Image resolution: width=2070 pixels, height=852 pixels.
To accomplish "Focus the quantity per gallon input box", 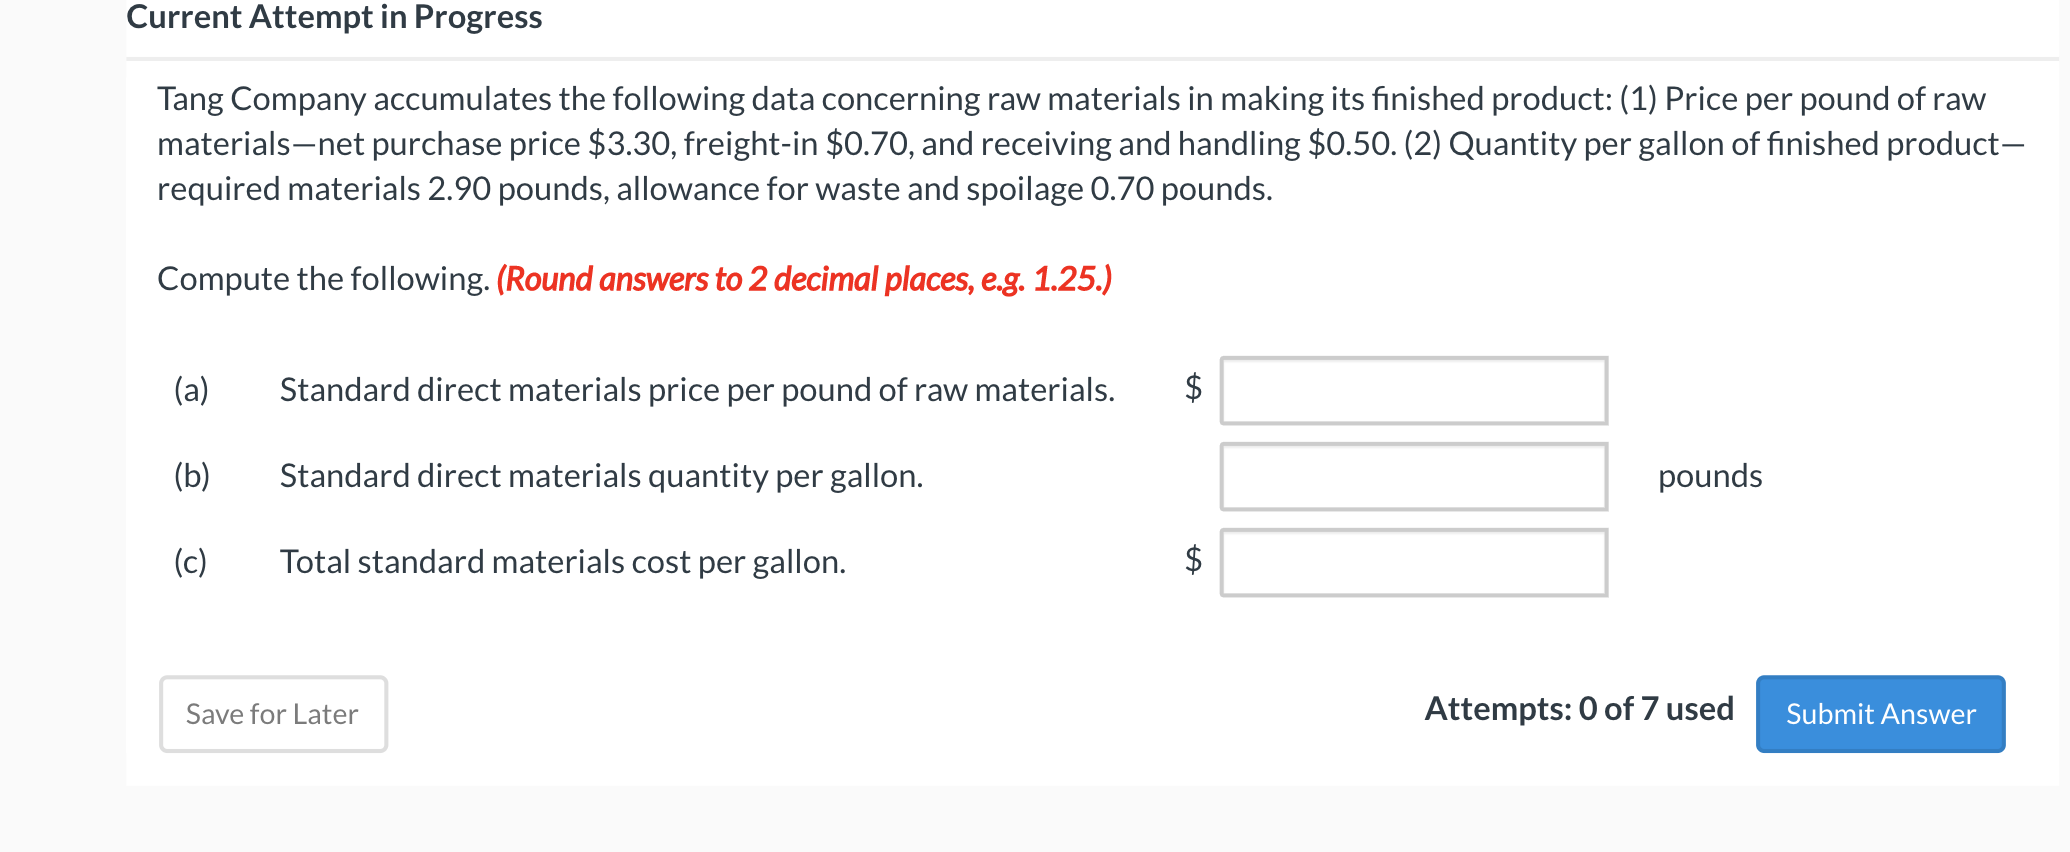I will [x=1413, y=477].
